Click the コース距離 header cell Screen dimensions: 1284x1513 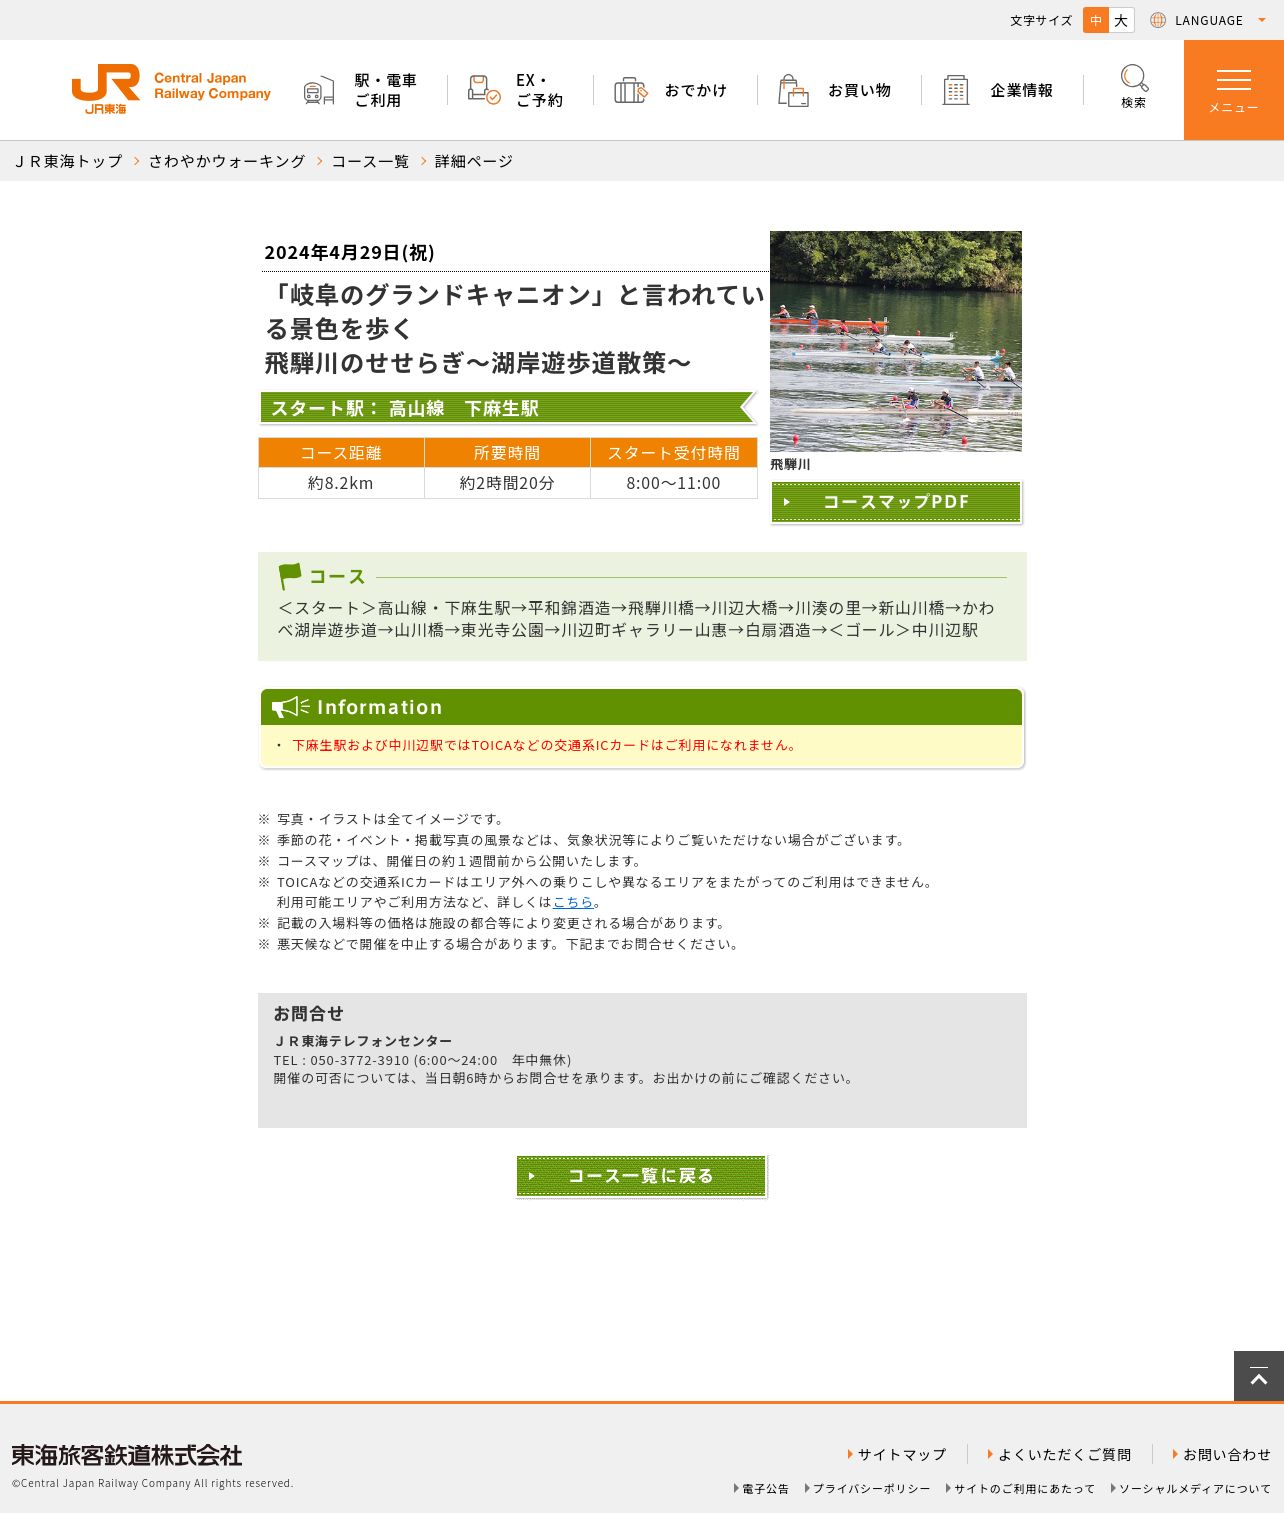(x=341, y=453)
